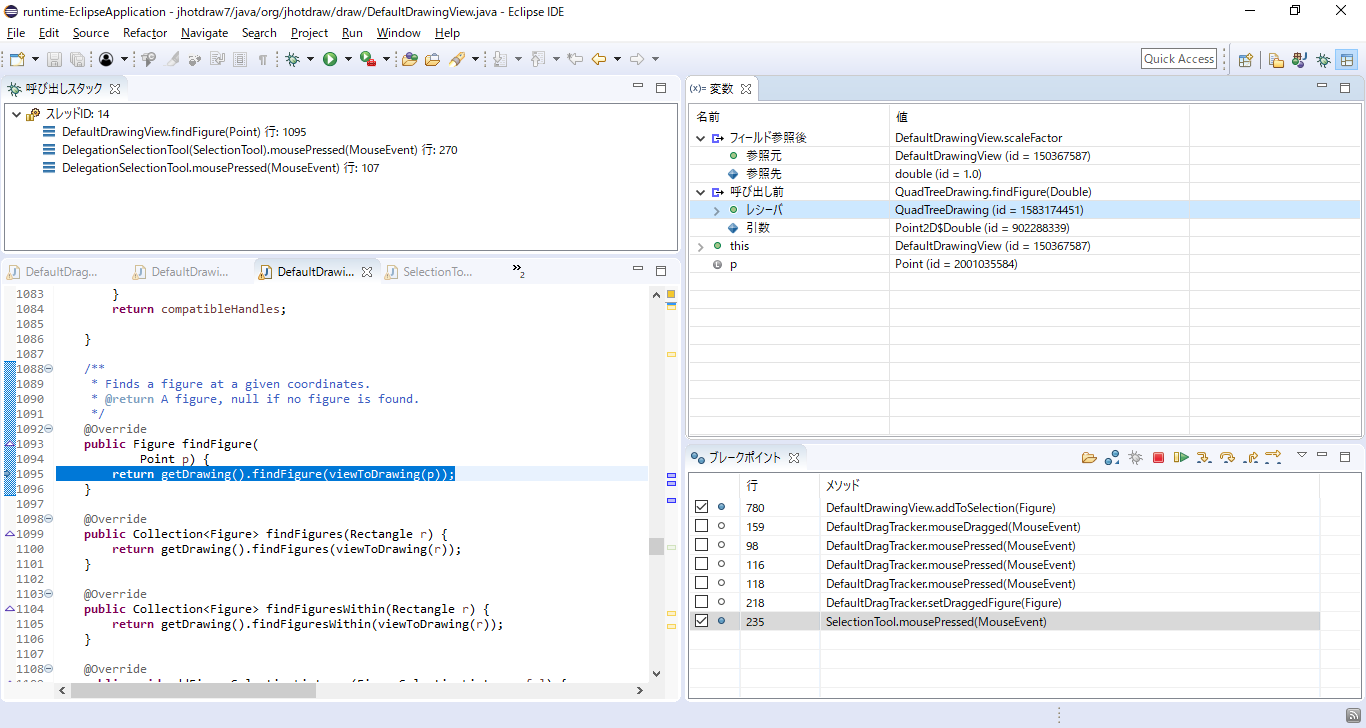
Task: Open the Run toolbar dropdown arrow
Action: click(348, 59)
